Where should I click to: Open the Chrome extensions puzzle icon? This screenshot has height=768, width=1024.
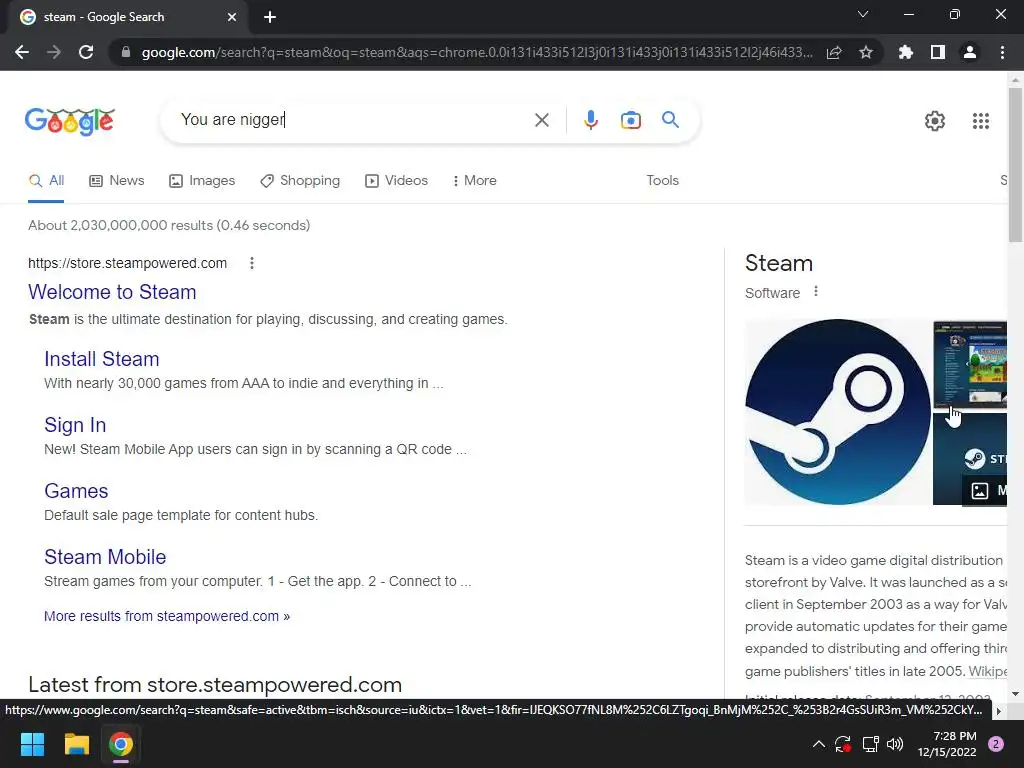(906, 52)
